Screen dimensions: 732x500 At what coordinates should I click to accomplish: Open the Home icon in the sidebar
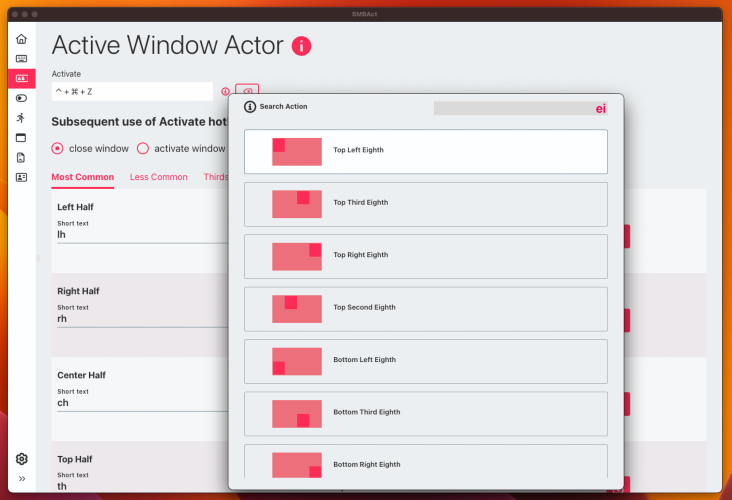(x=21, y=39)
